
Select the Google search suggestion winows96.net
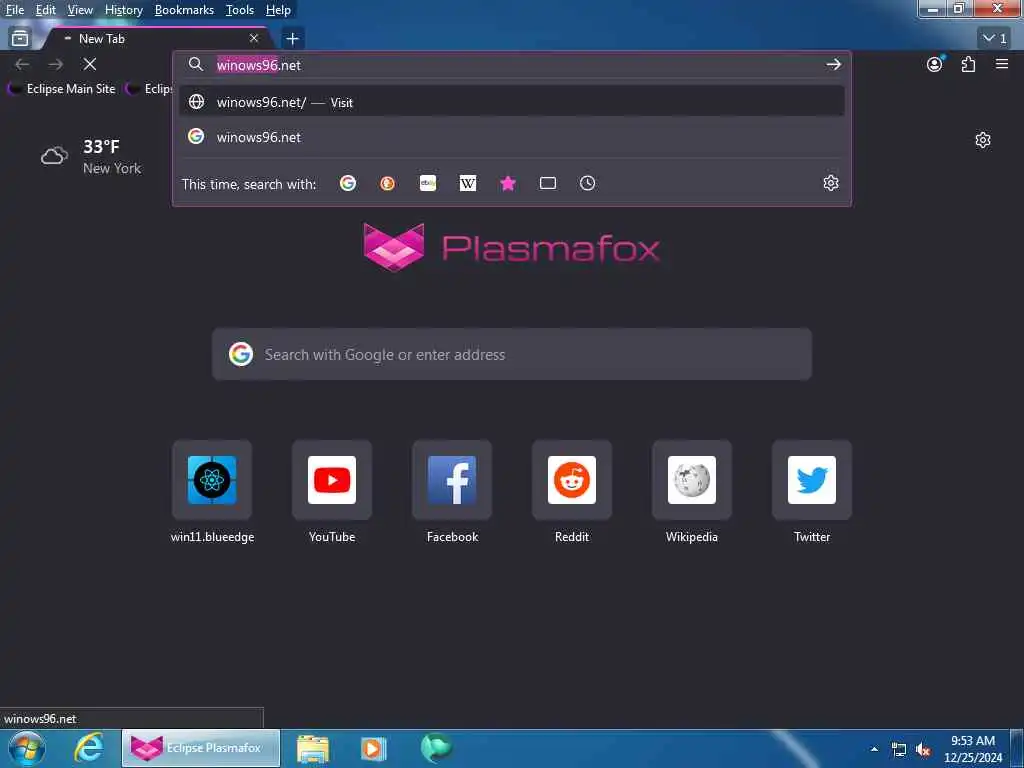click(511, 137)
